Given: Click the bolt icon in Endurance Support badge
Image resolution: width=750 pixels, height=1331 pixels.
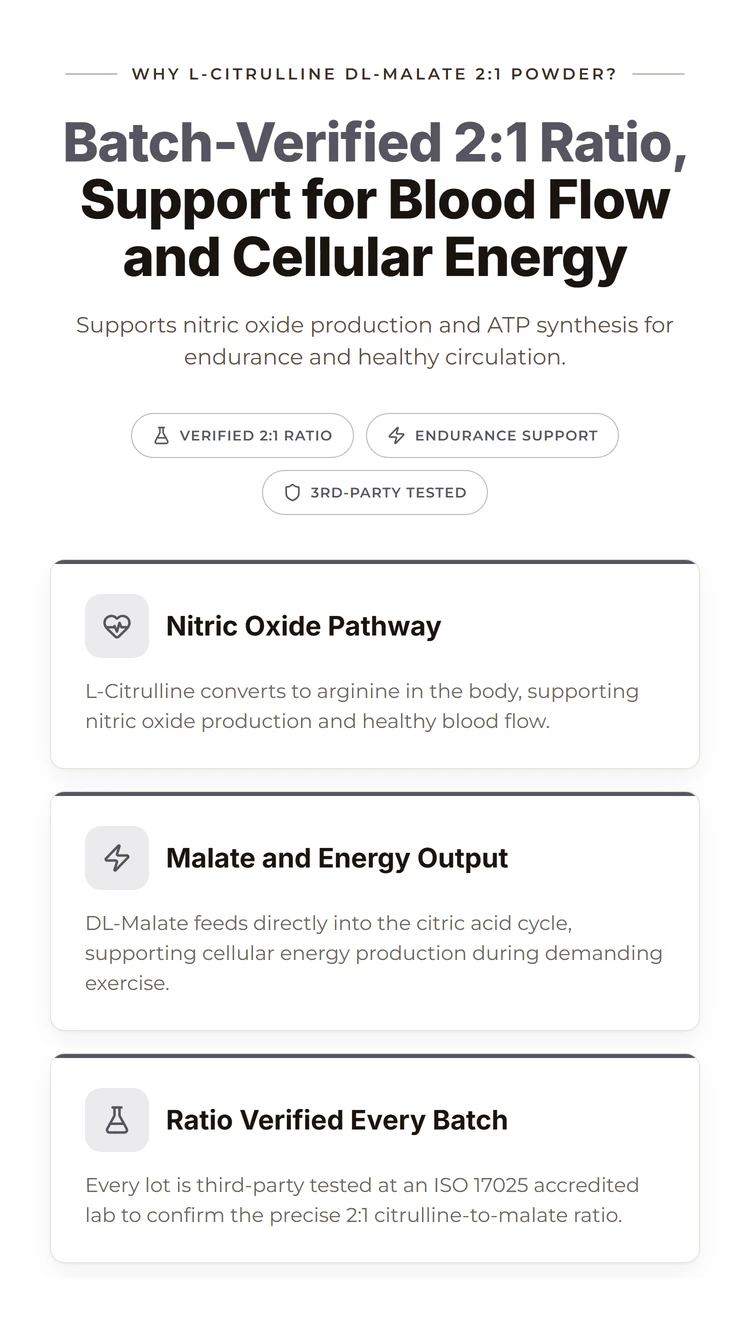Looking at the screenshot, I should (396, 436).
